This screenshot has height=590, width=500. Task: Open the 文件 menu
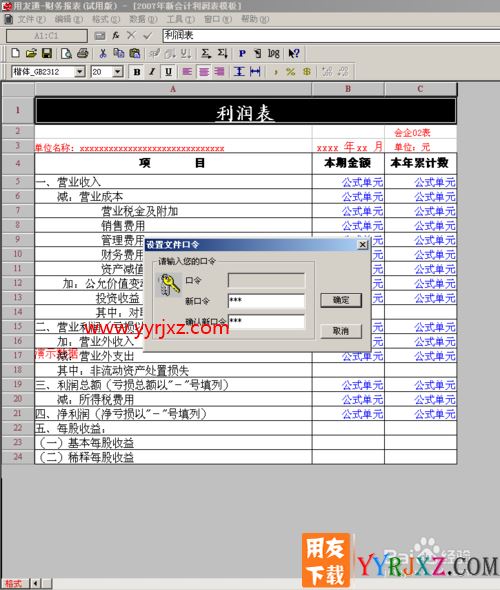32,19
